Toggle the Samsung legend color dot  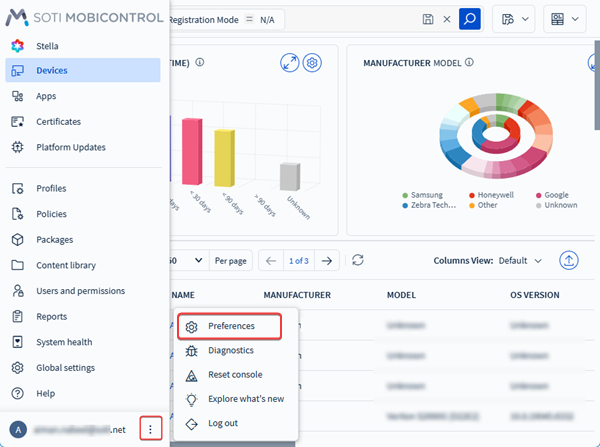pos(405,195)
